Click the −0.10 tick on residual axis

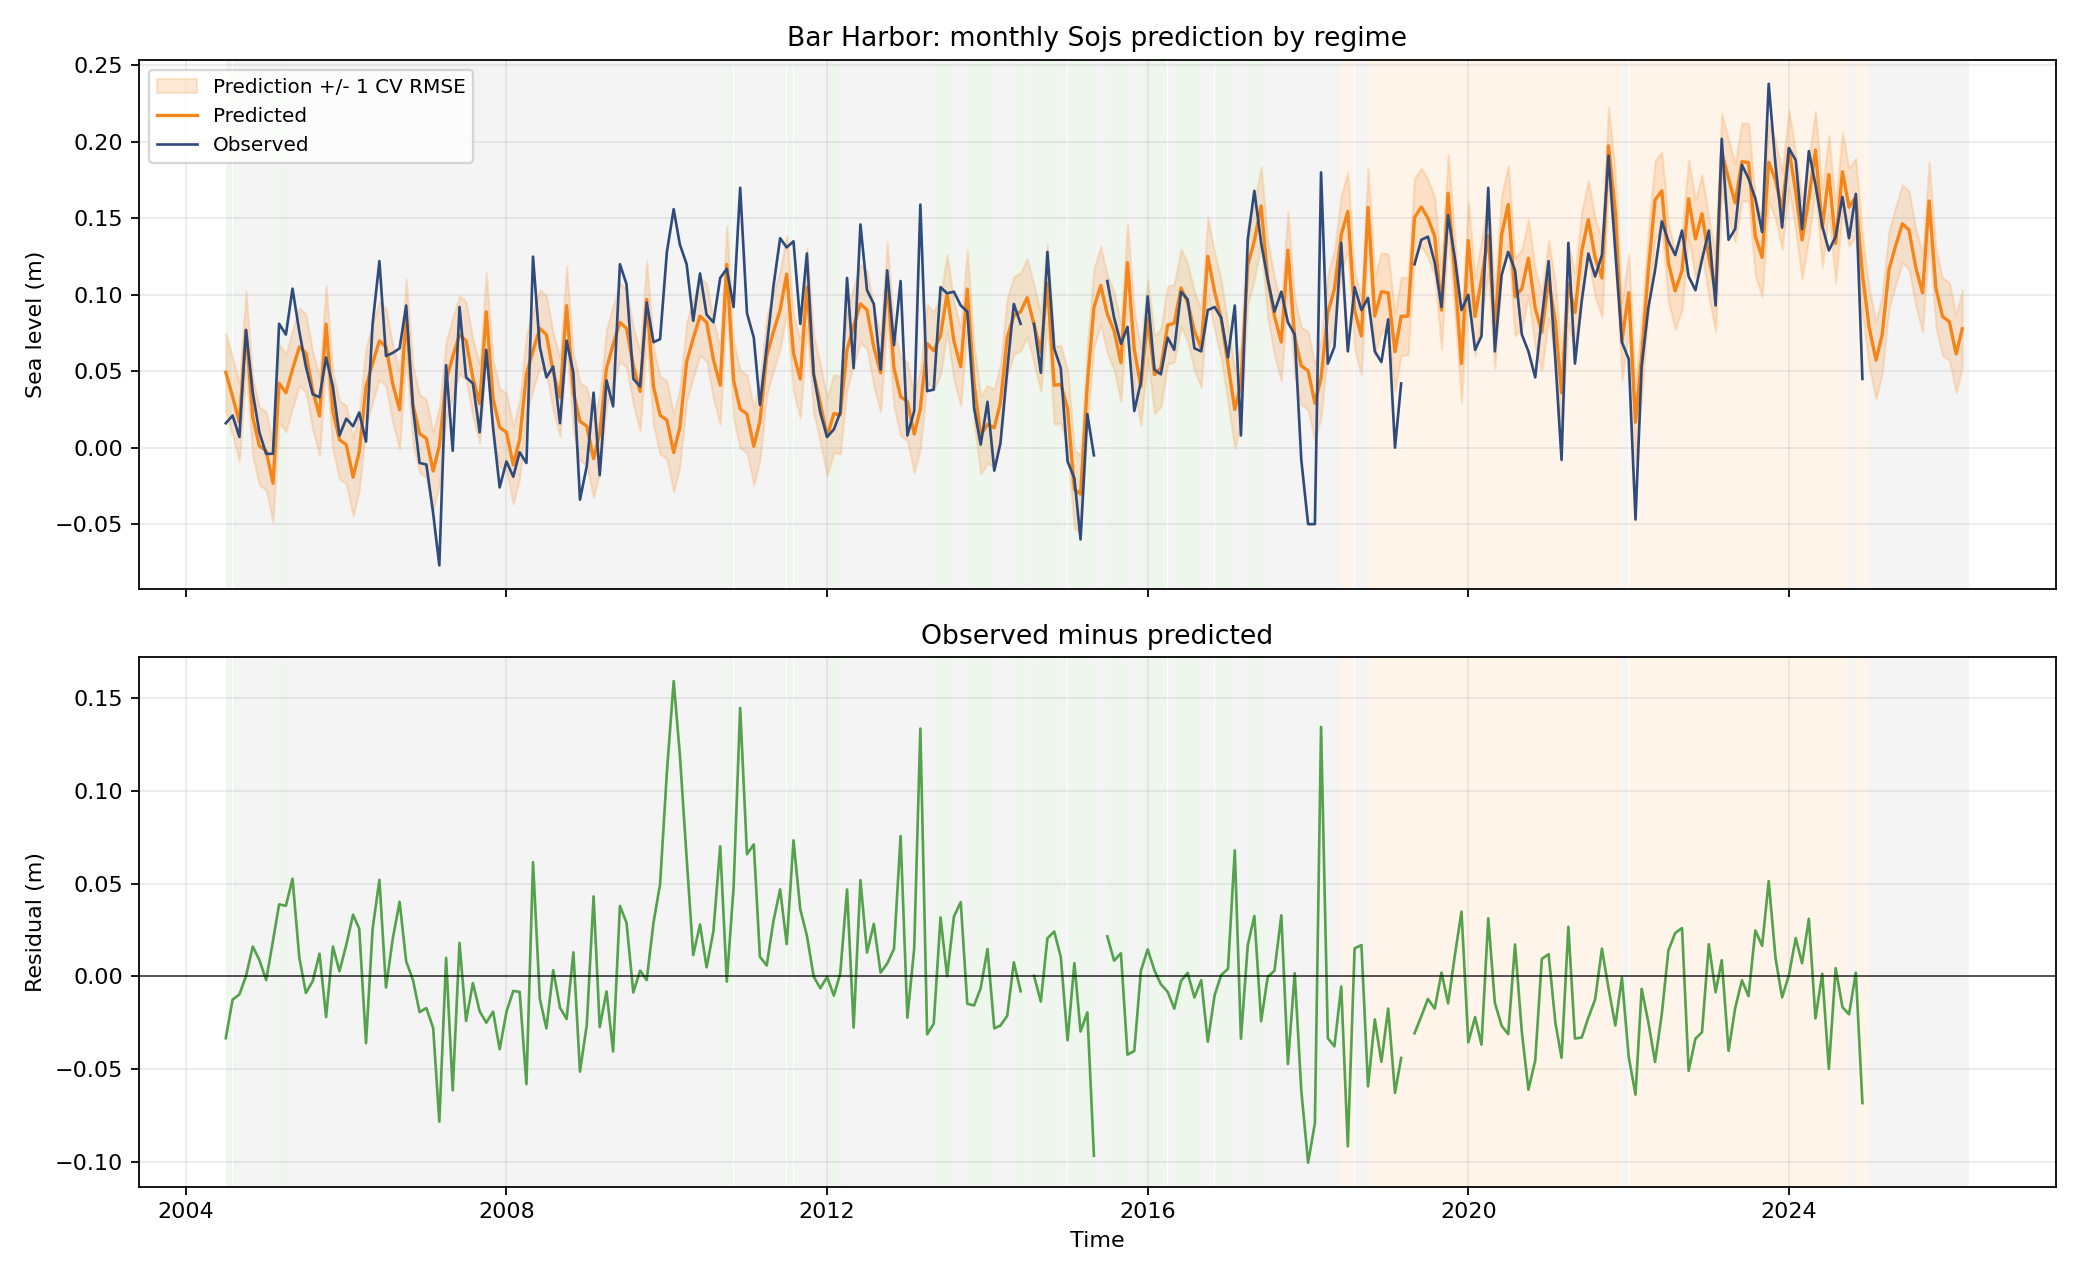click(x=90, y=1162)
